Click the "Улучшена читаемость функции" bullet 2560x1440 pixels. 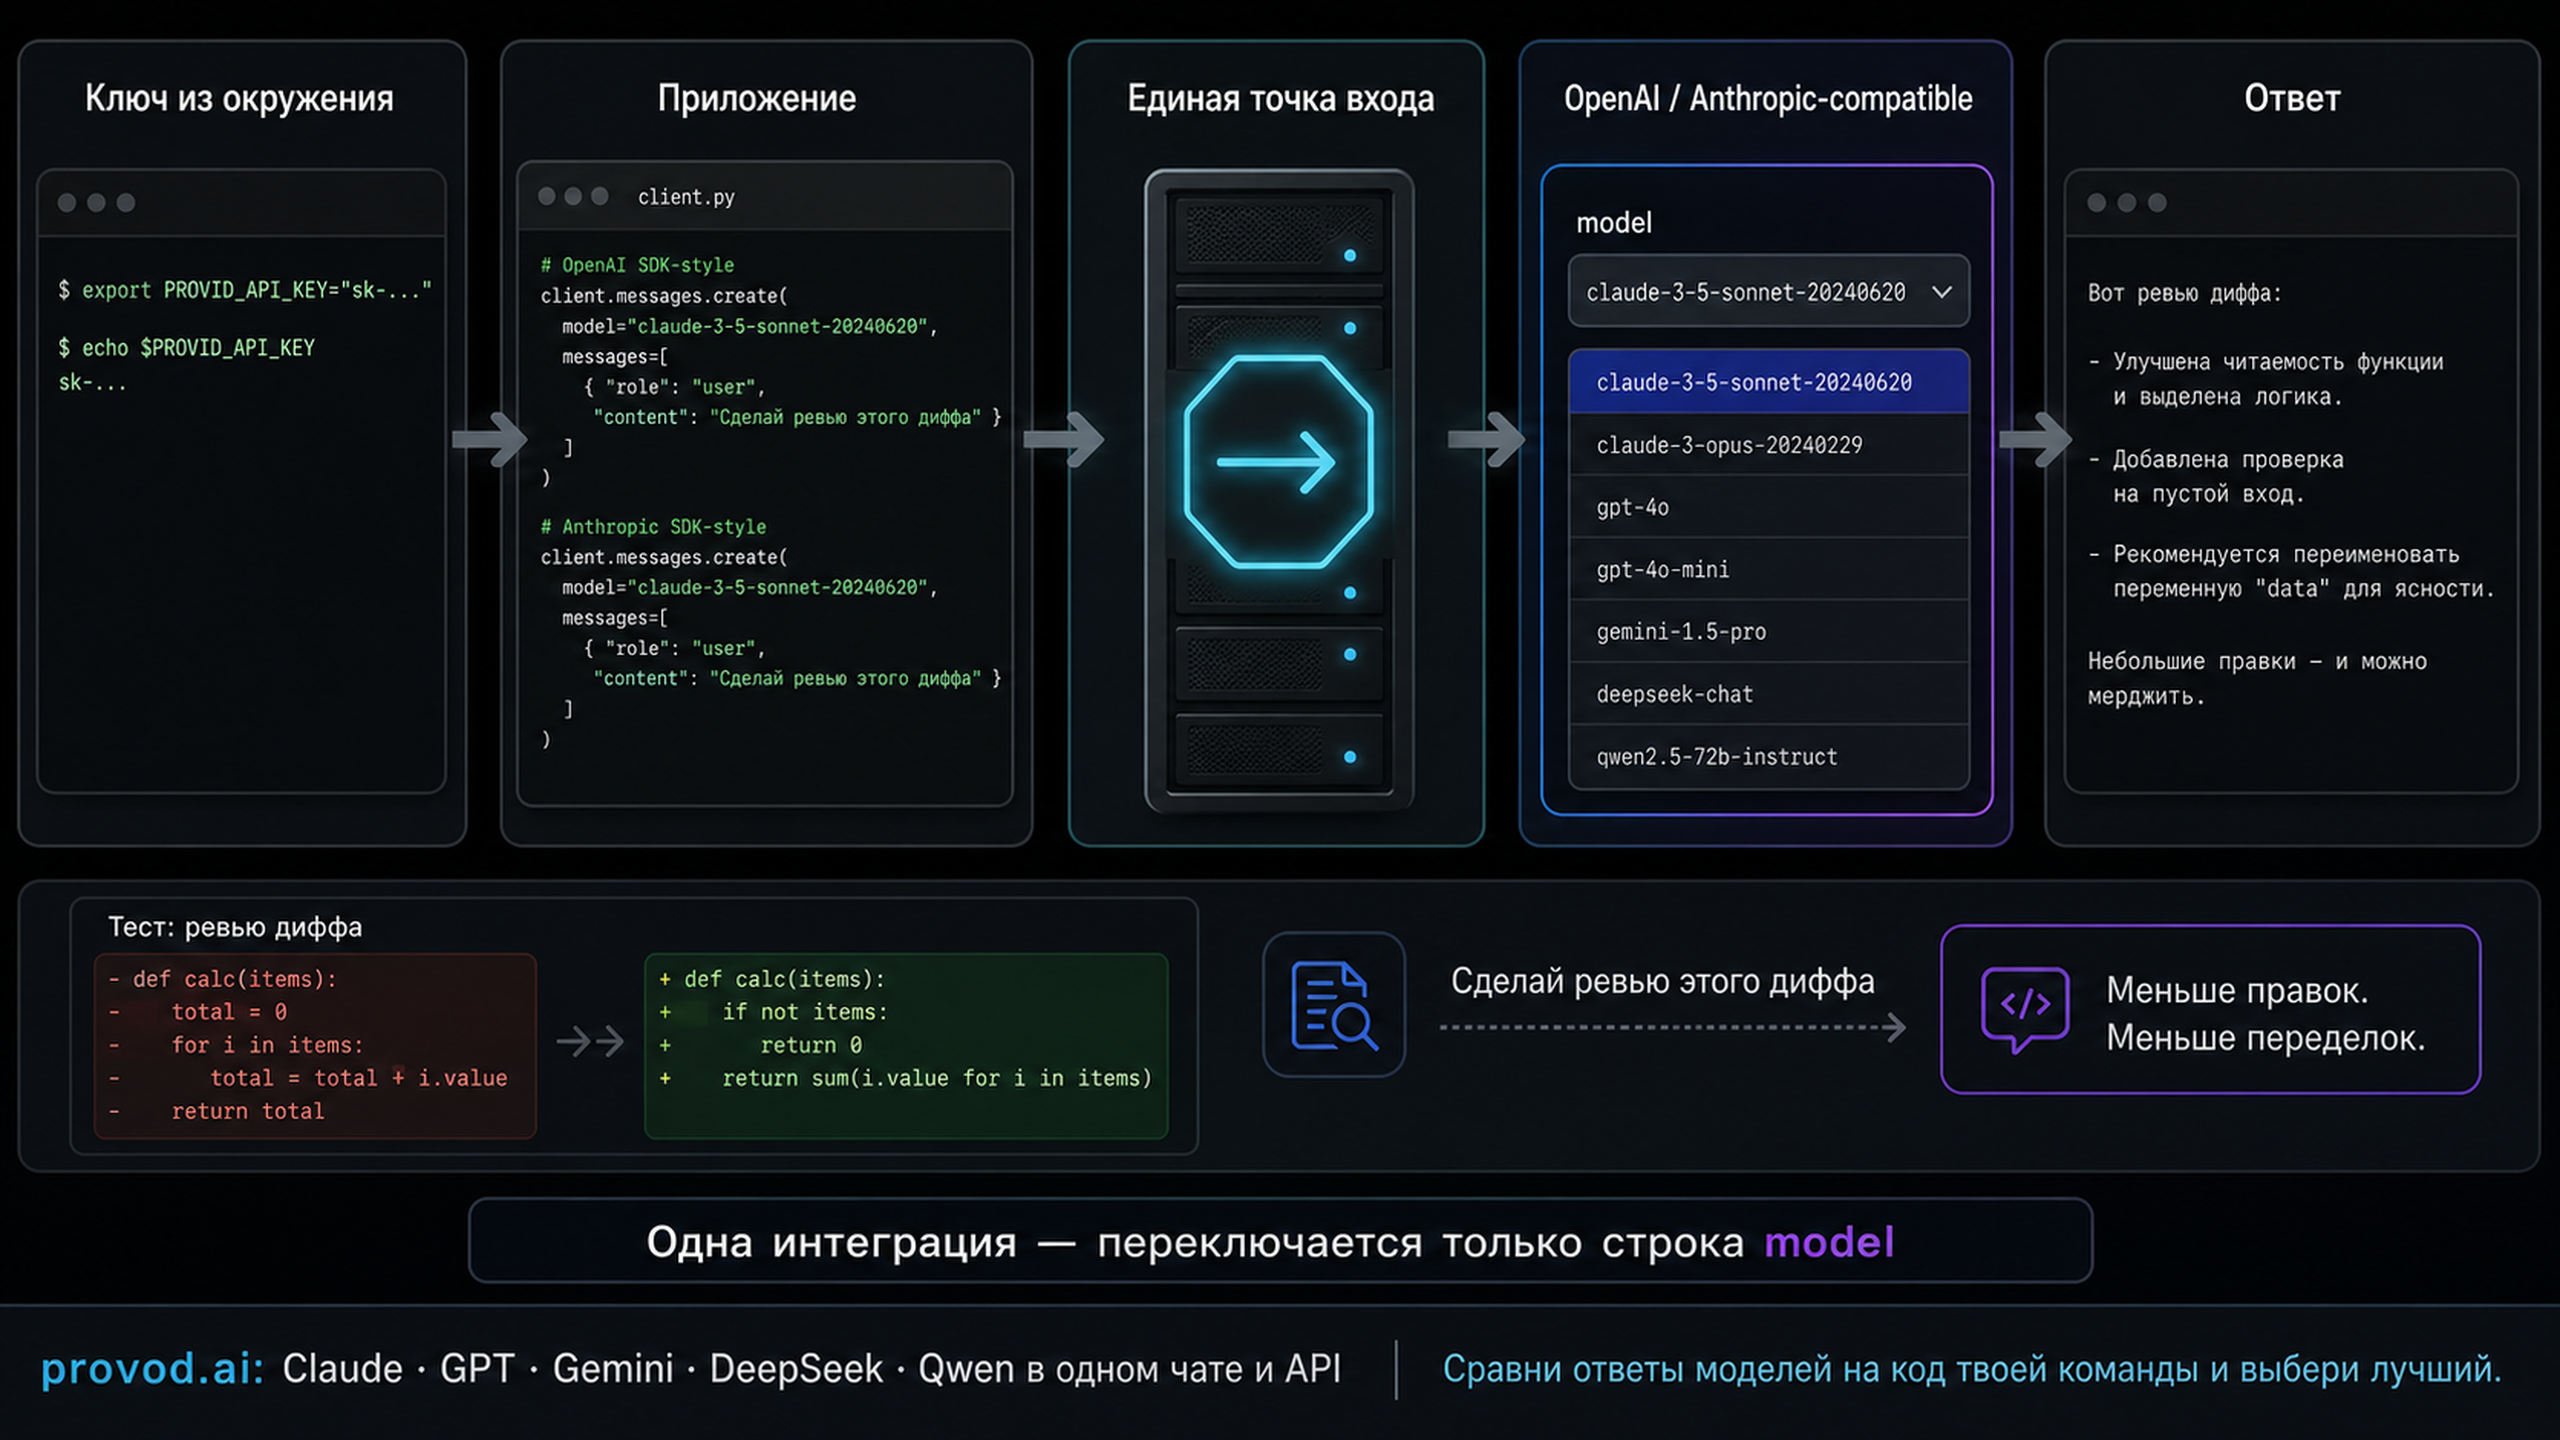coord(2266,379)
